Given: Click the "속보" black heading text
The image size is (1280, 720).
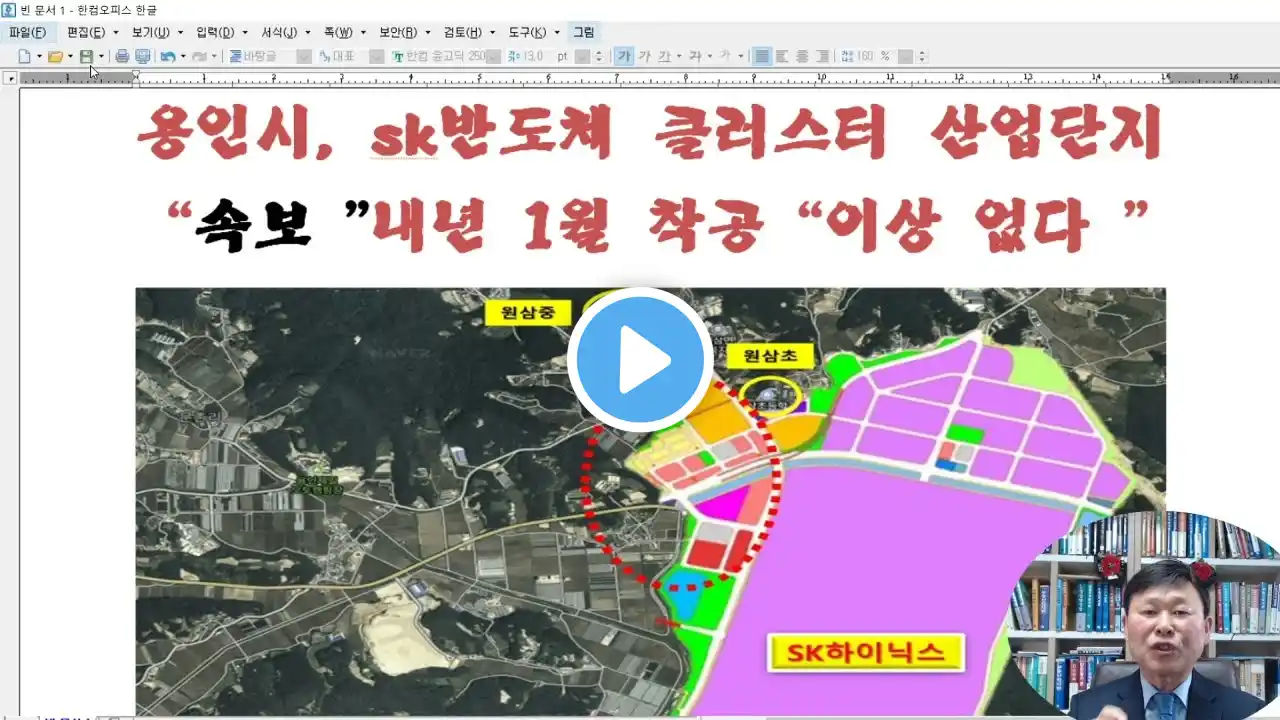Looking at the screenshot, I should click(254, 226).
